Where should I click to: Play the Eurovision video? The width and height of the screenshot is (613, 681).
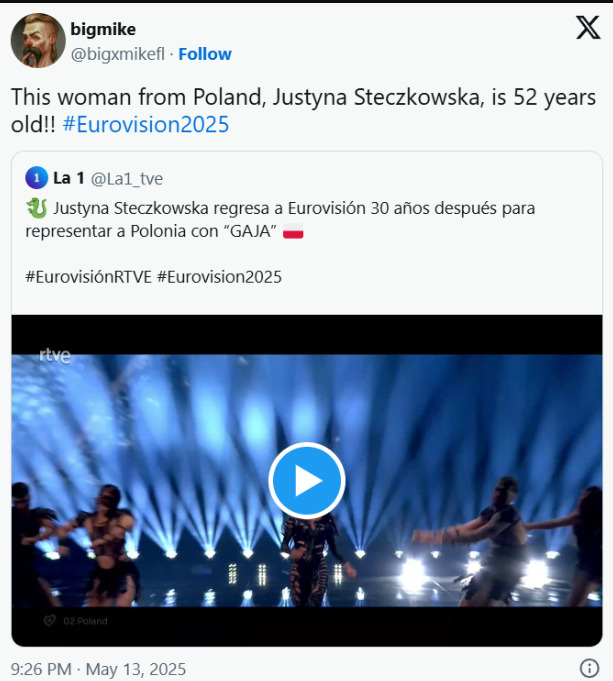pos(306,481)
